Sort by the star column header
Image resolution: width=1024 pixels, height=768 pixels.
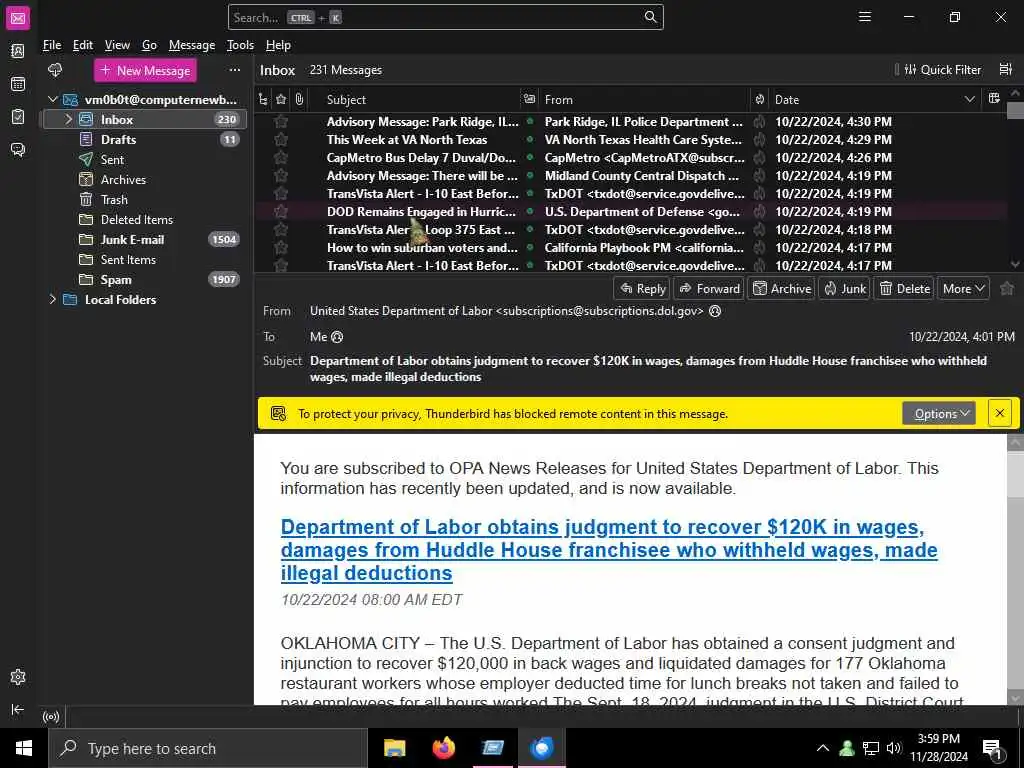(281, 99)
